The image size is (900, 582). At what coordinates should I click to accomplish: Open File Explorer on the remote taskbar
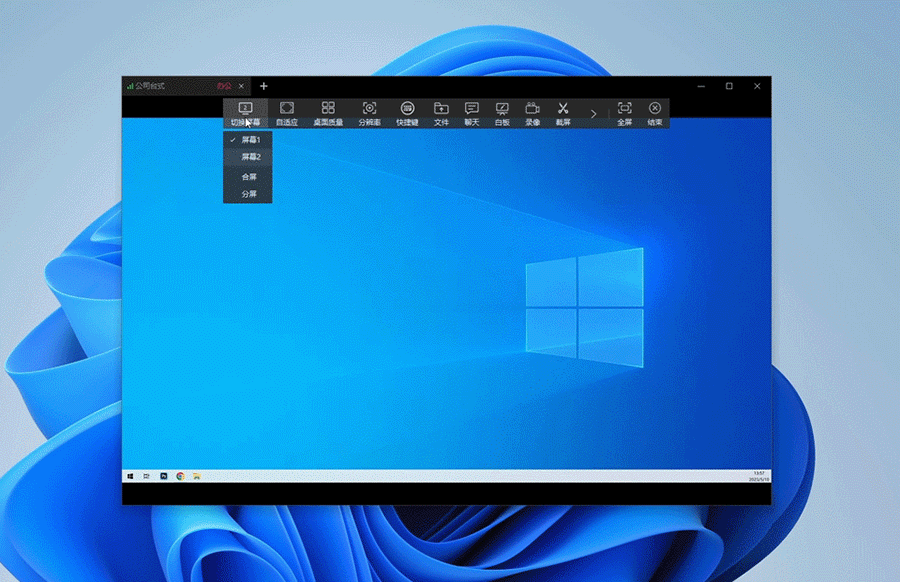tap(197, 476)
